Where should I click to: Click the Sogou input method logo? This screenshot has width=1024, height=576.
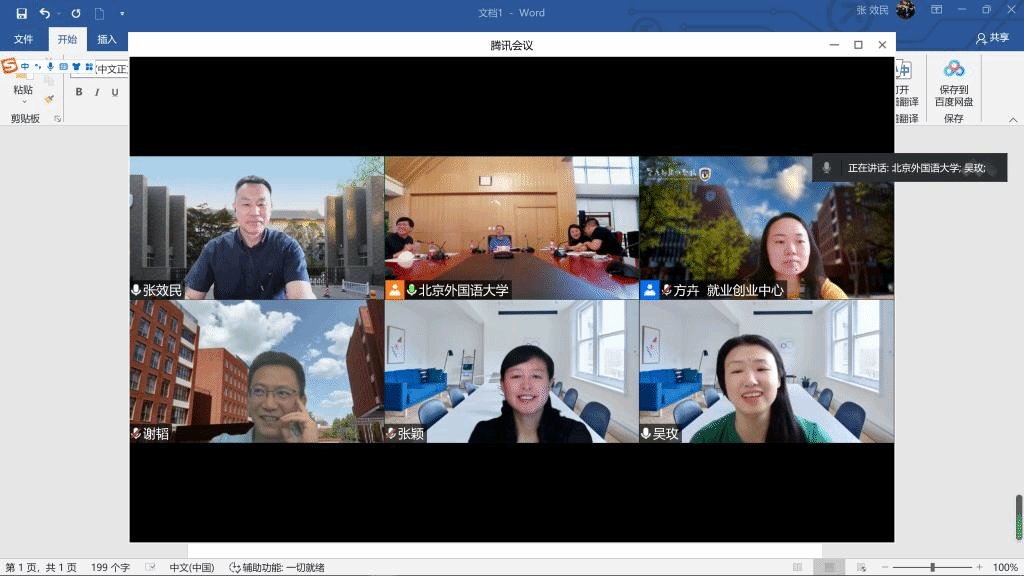click(10, 66)
